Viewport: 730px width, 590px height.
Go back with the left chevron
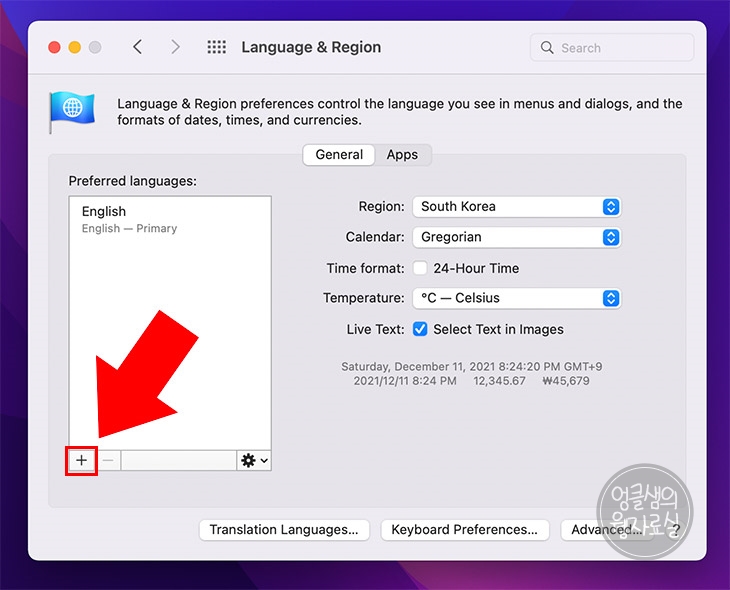coord(137,47)
